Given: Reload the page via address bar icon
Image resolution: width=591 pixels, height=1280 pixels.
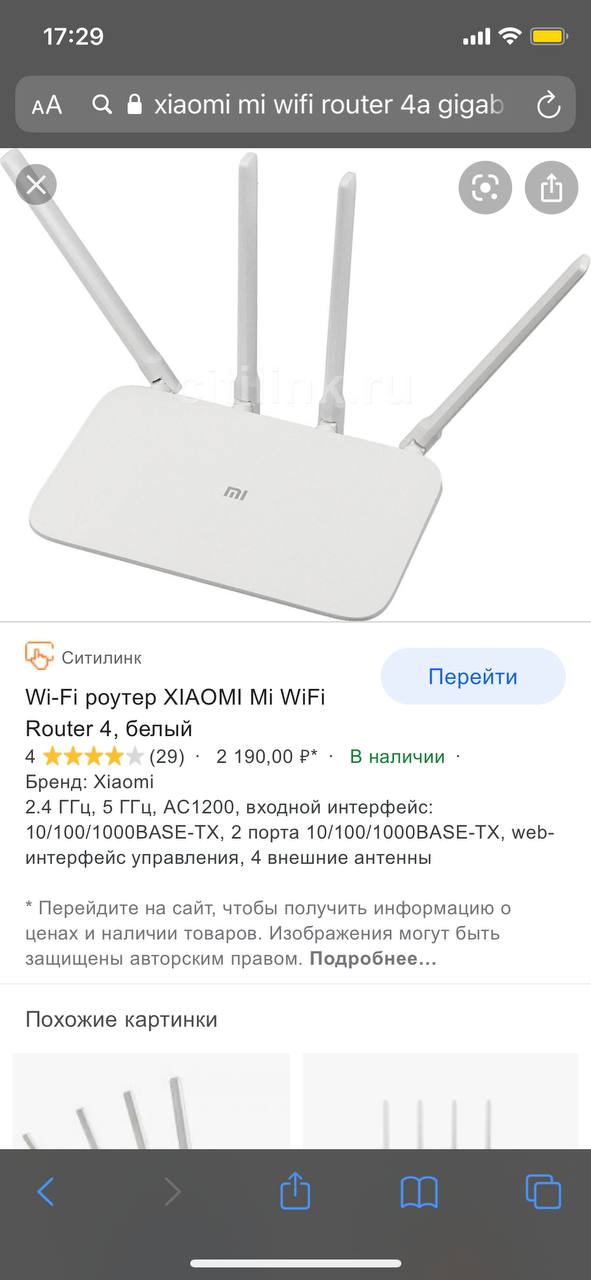Looking at the screenshot, I should 548,104.
